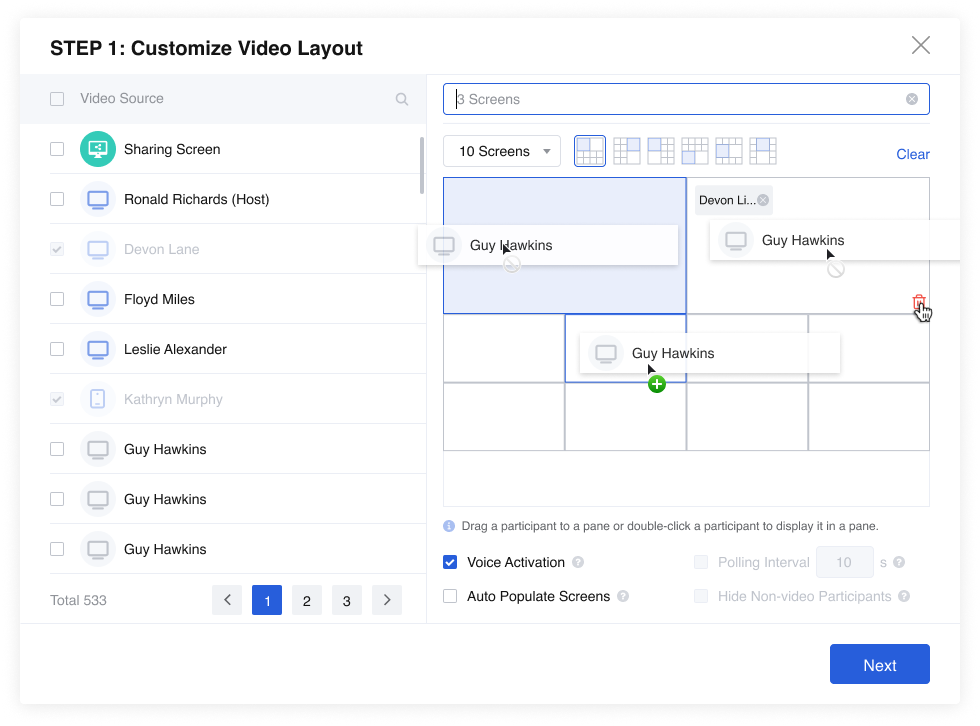Switch to page 2
Image resolution: width=980 pixels, height=726 pixels.
(x=307, y=600)
